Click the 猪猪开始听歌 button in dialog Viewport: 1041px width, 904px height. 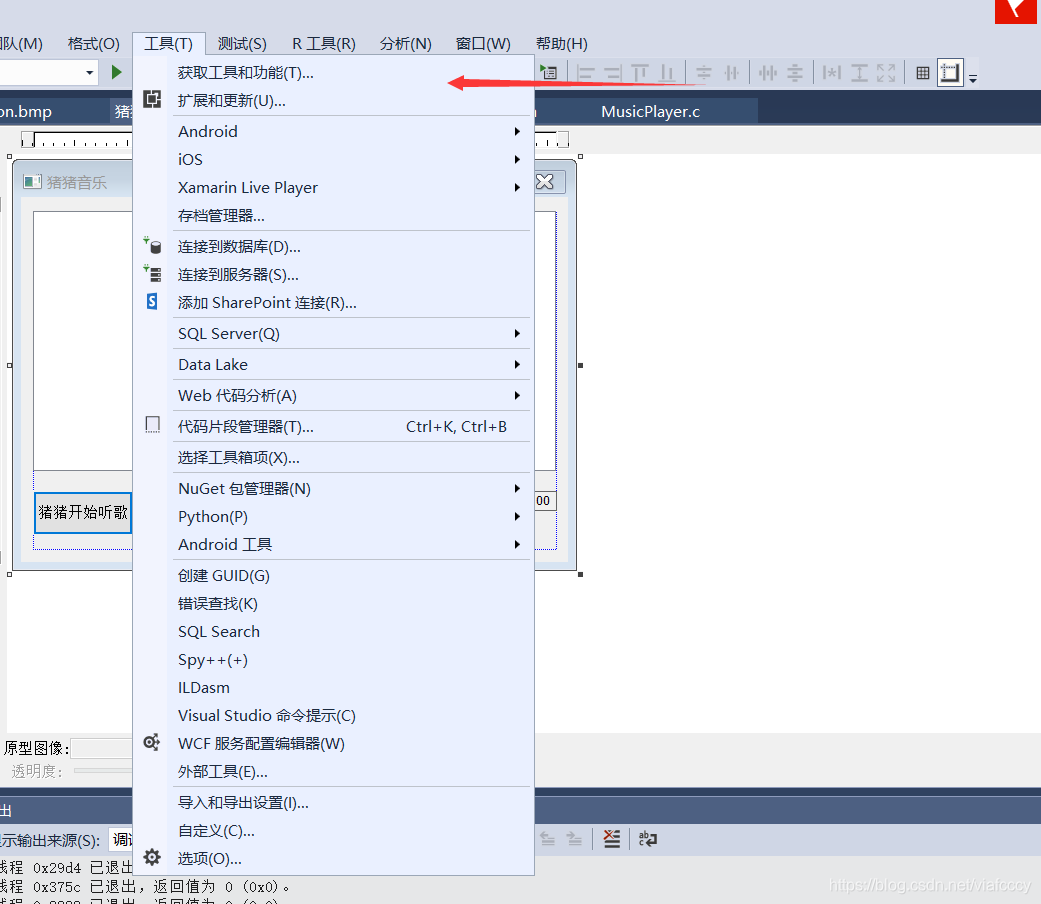83,512
